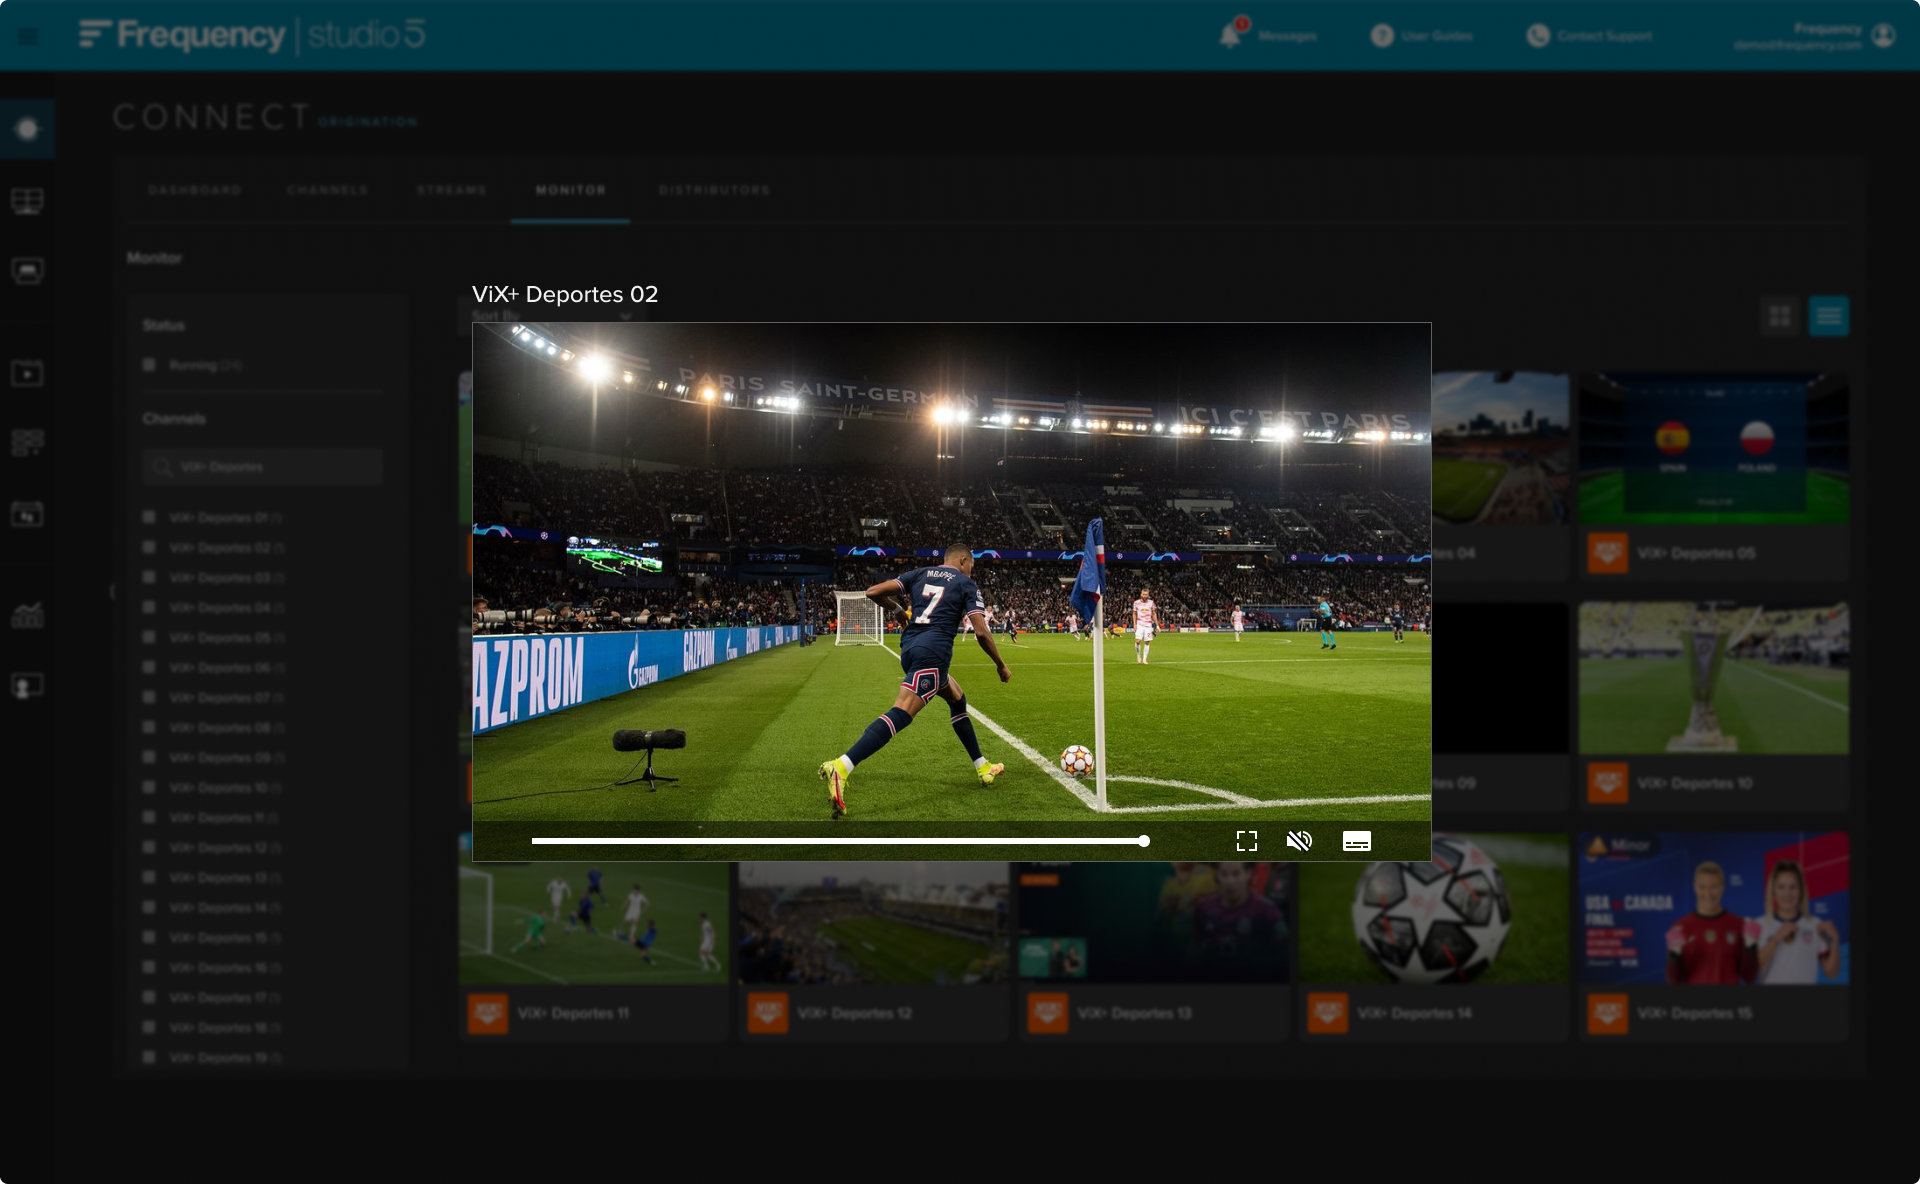Click the Minor warning badge on Deportes 15

(1619, 846)
